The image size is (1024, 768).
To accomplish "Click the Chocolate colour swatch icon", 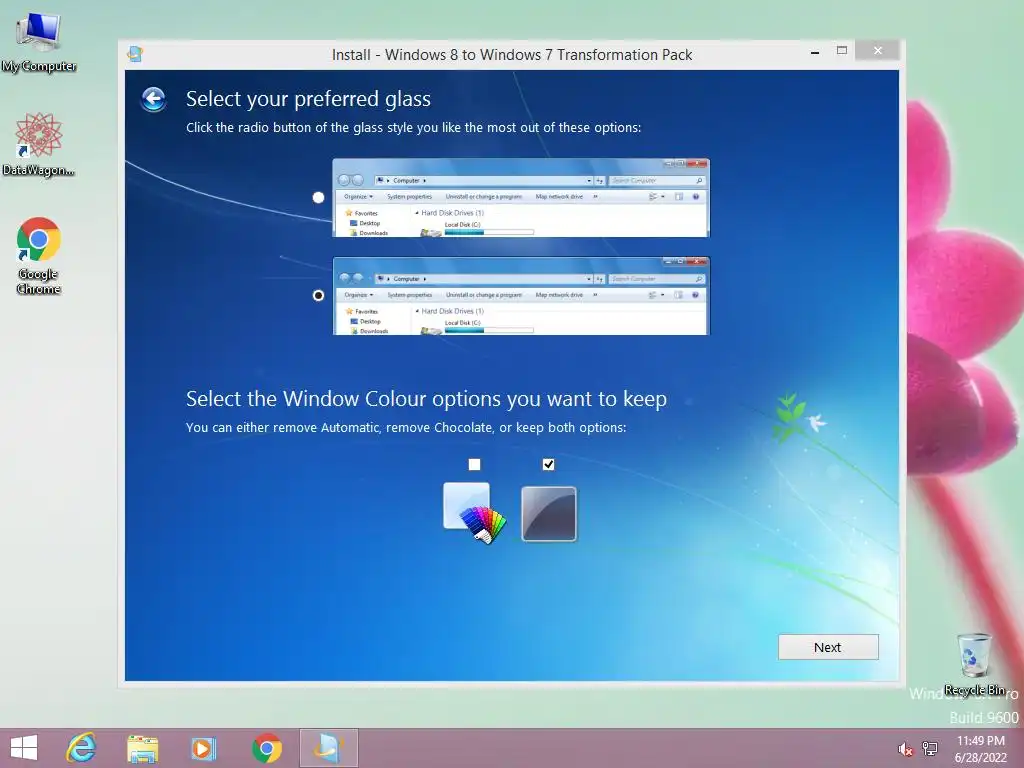I will point(549,514).
